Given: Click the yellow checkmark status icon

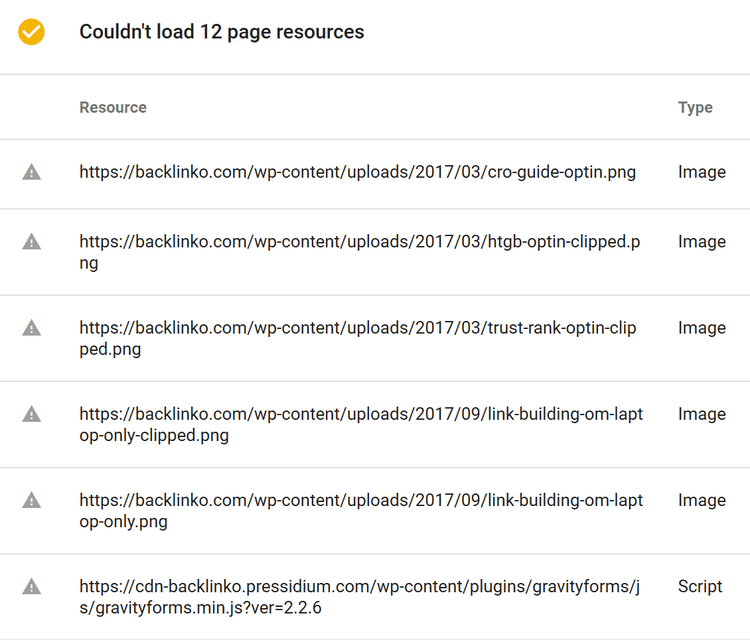Looking at the screenshot, I should click(32, 32).
